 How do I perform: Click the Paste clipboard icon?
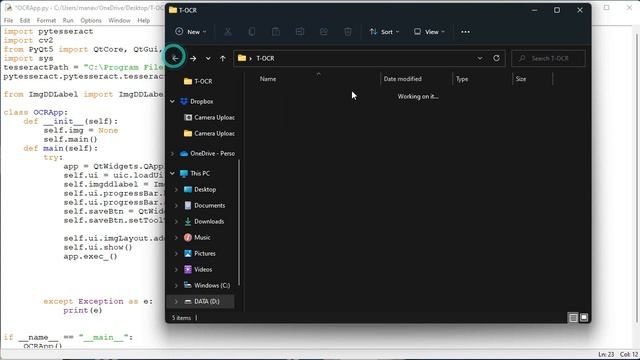point(276,32)
